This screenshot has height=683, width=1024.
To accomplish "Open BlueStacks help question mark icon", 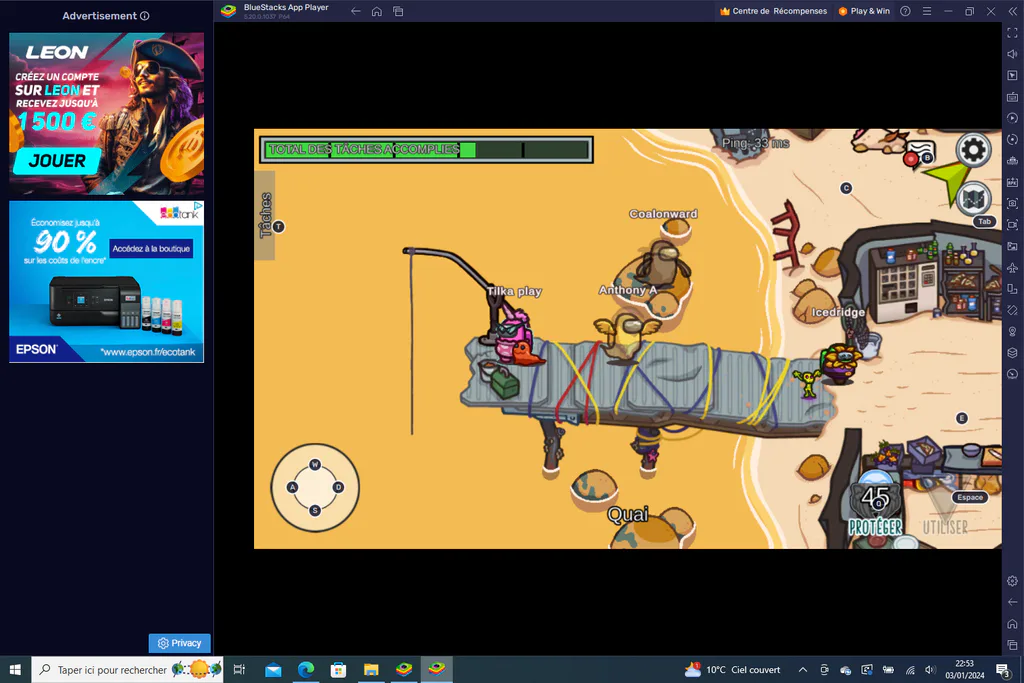I will tap(905, 11).
